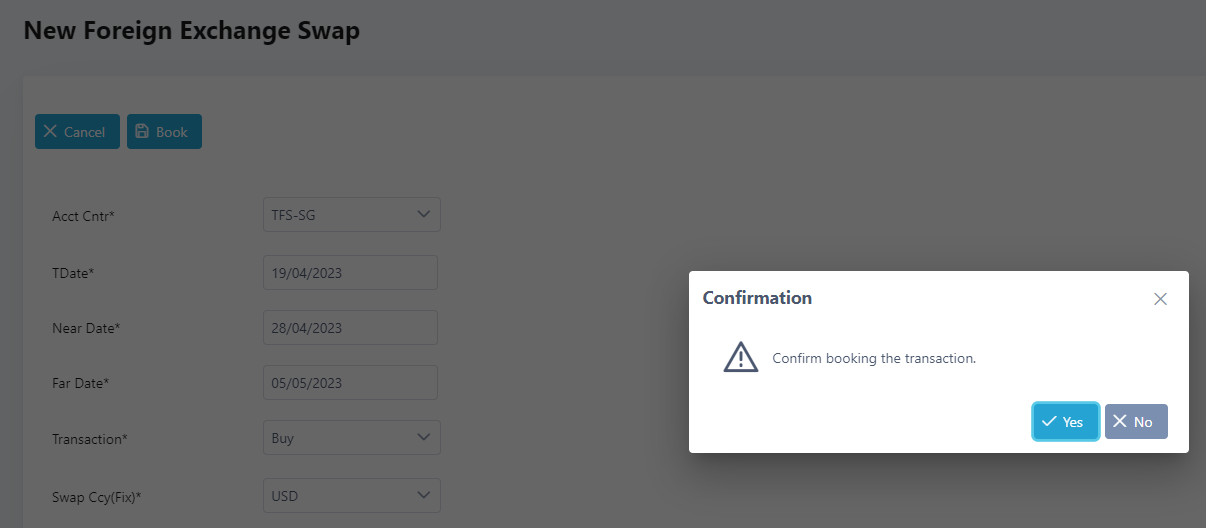Screen dimensions: 1206x528
Task: Click the Confirmation dialog title
Action: [x=757, y=298]
